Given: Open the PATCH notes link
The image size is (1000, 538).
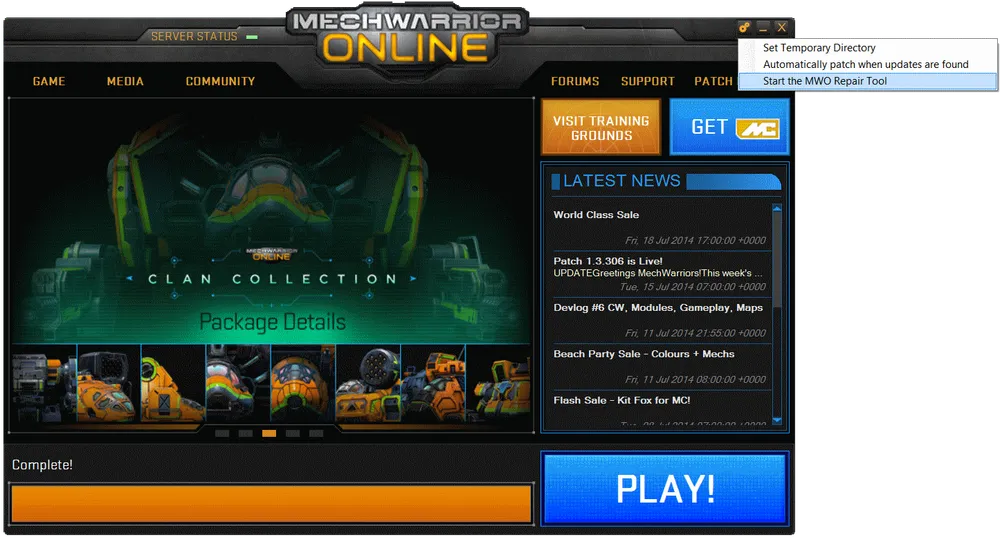Looking at the screenshot, I should coord(714,82).
